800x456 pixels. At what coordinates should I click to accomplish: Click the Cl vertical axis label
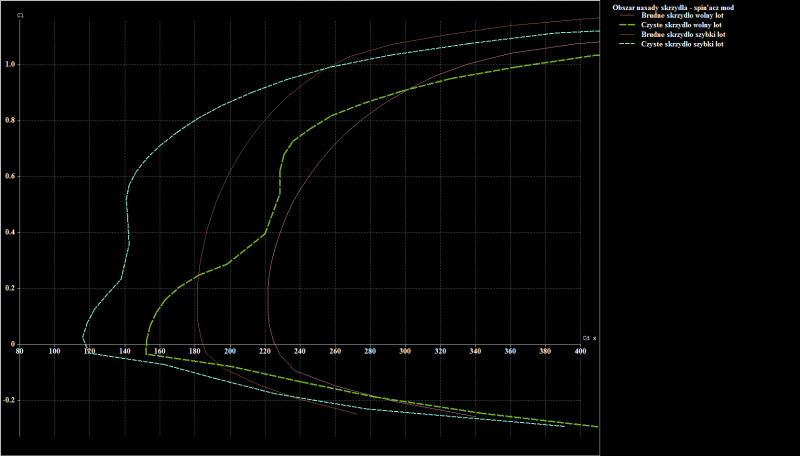tap(19, 15)
